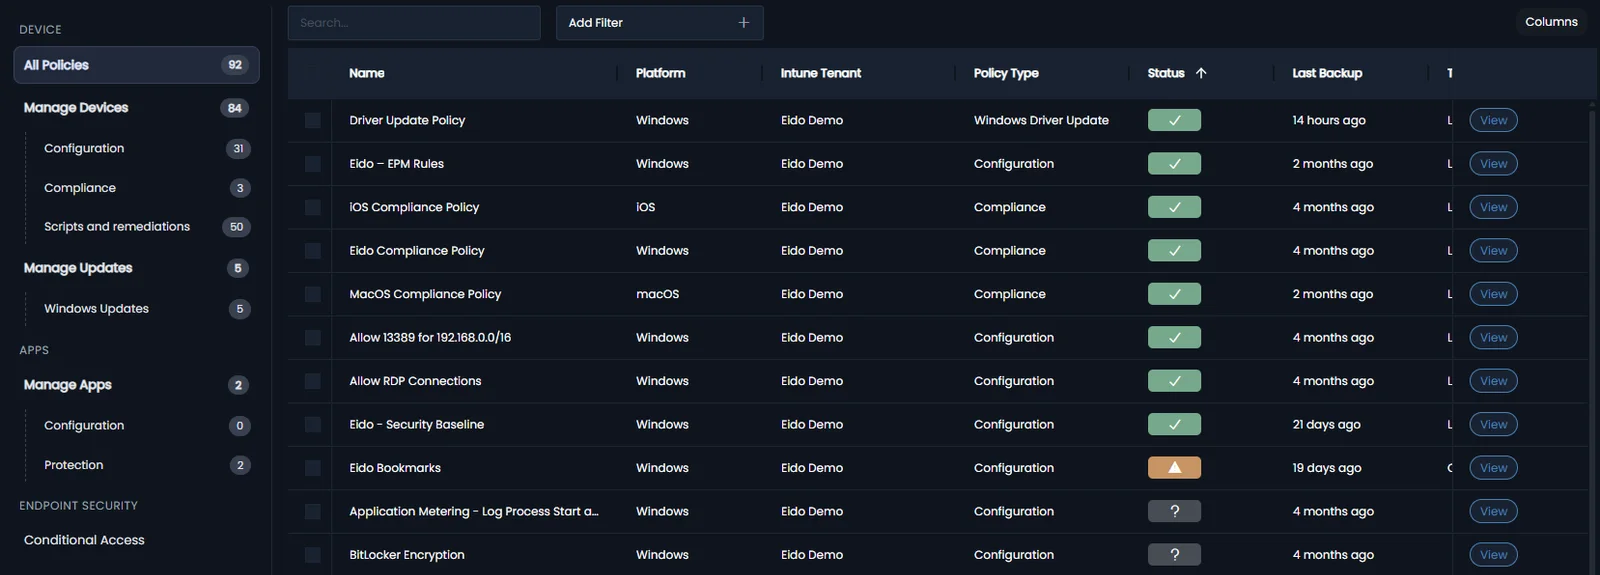Sort by the Last Backup column header
The height and width of the screenshot is (575, 1600).
click(1327, 73)
